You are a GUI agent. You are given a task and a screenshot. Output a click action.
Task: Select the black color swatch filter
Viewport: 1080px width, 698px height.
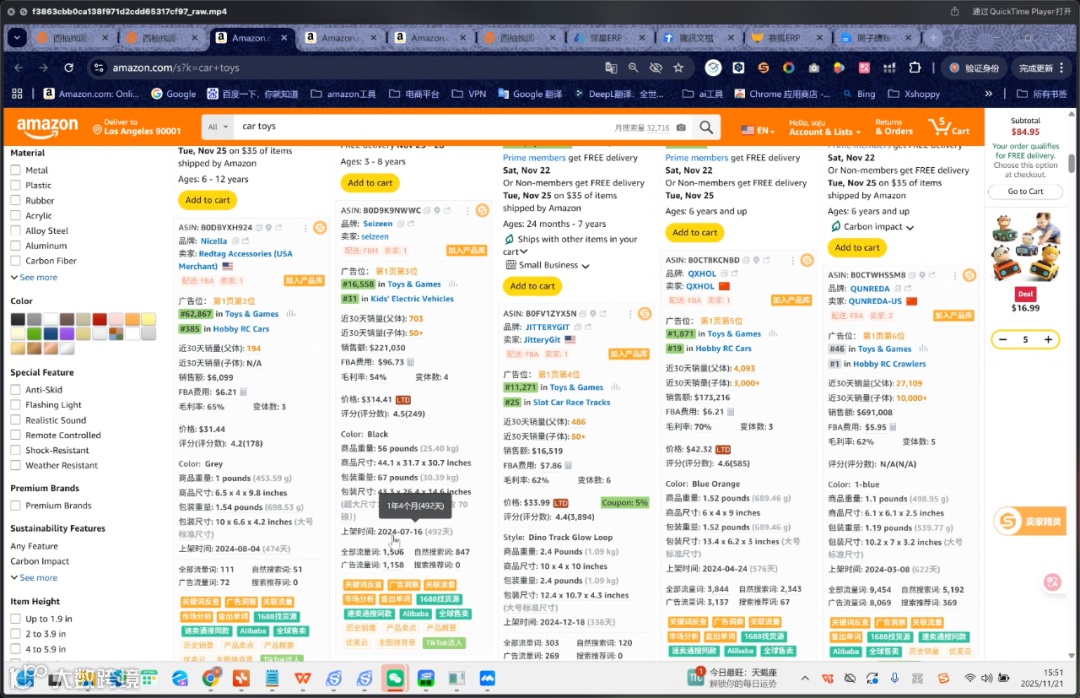(x=17, y=319)
